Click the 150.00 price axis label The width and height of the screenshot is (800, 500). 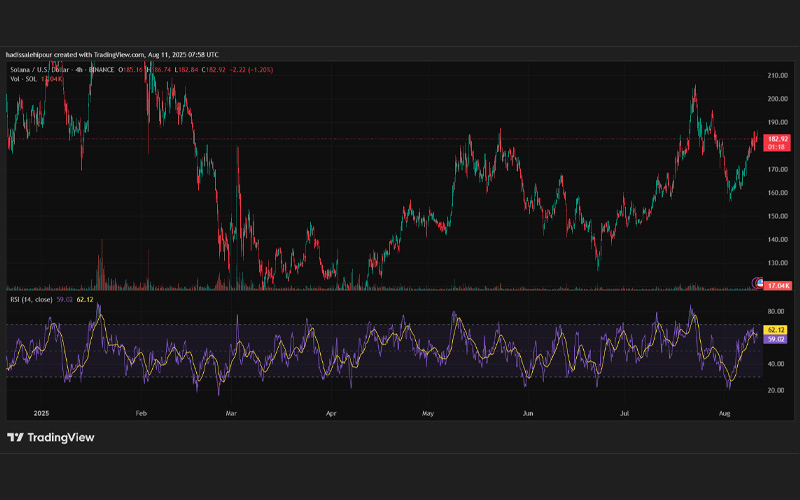[x=778, y=216]
